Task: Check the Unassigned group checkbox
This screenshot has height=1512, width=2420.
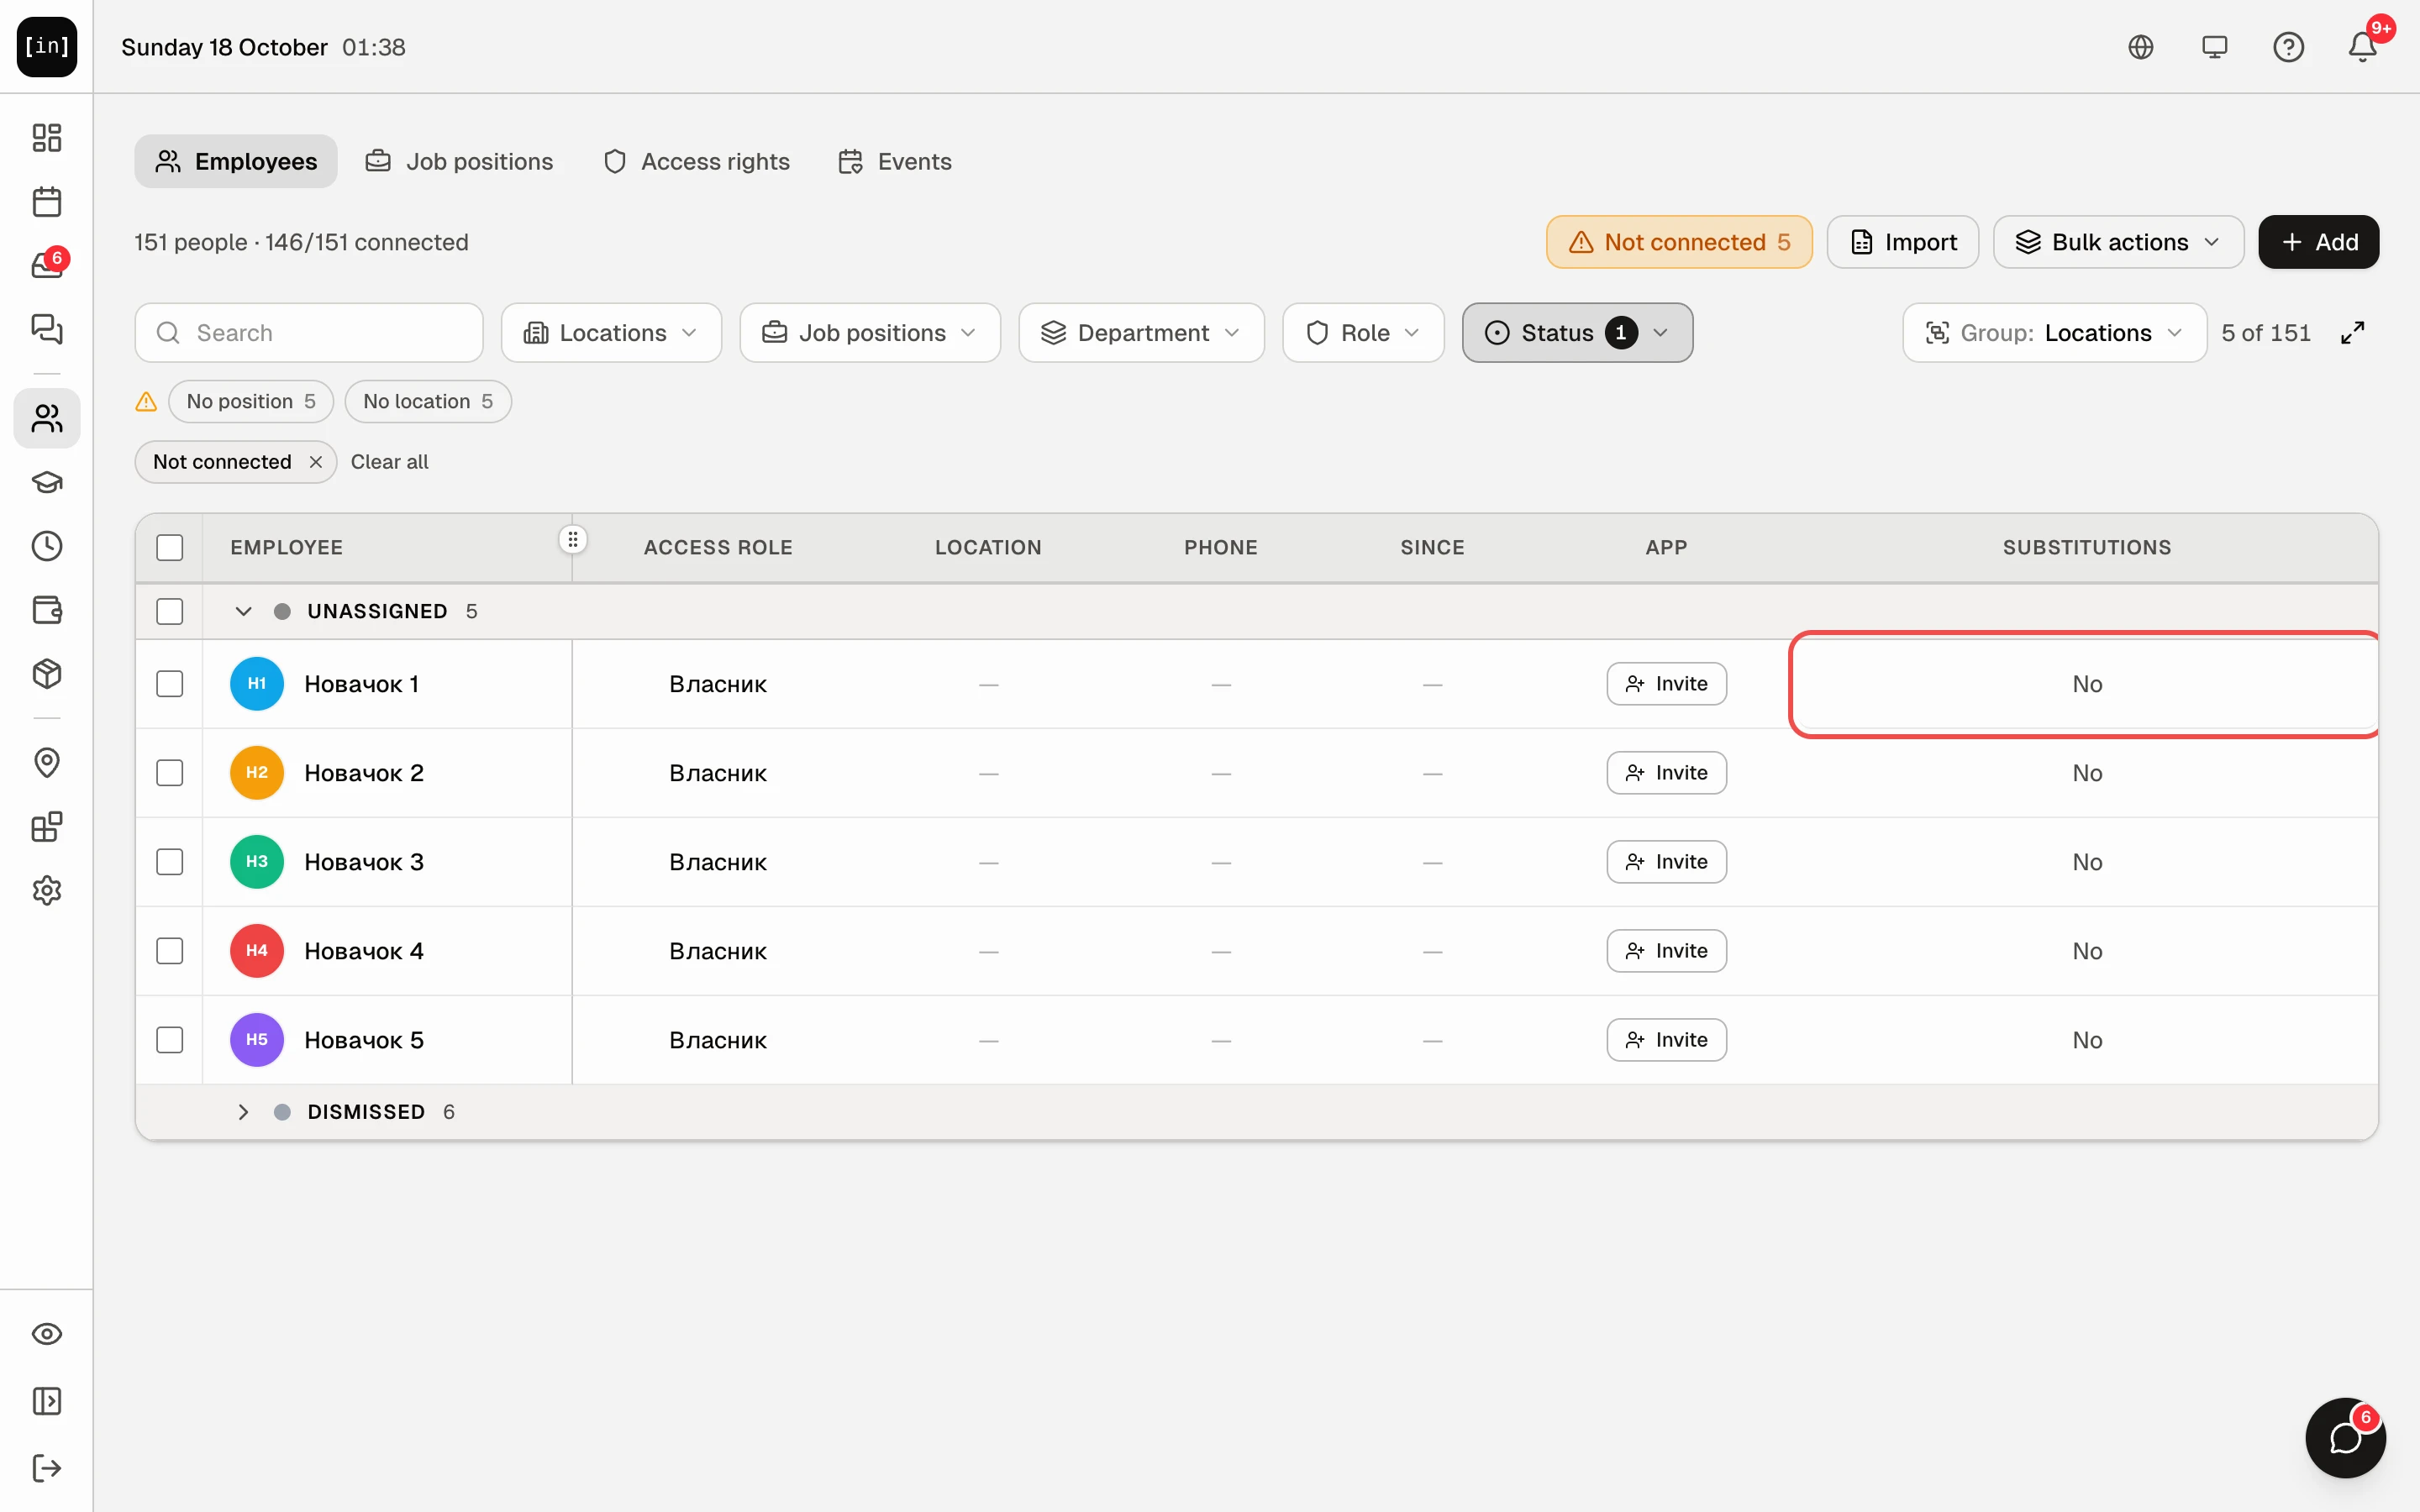Action: point(170,611)
